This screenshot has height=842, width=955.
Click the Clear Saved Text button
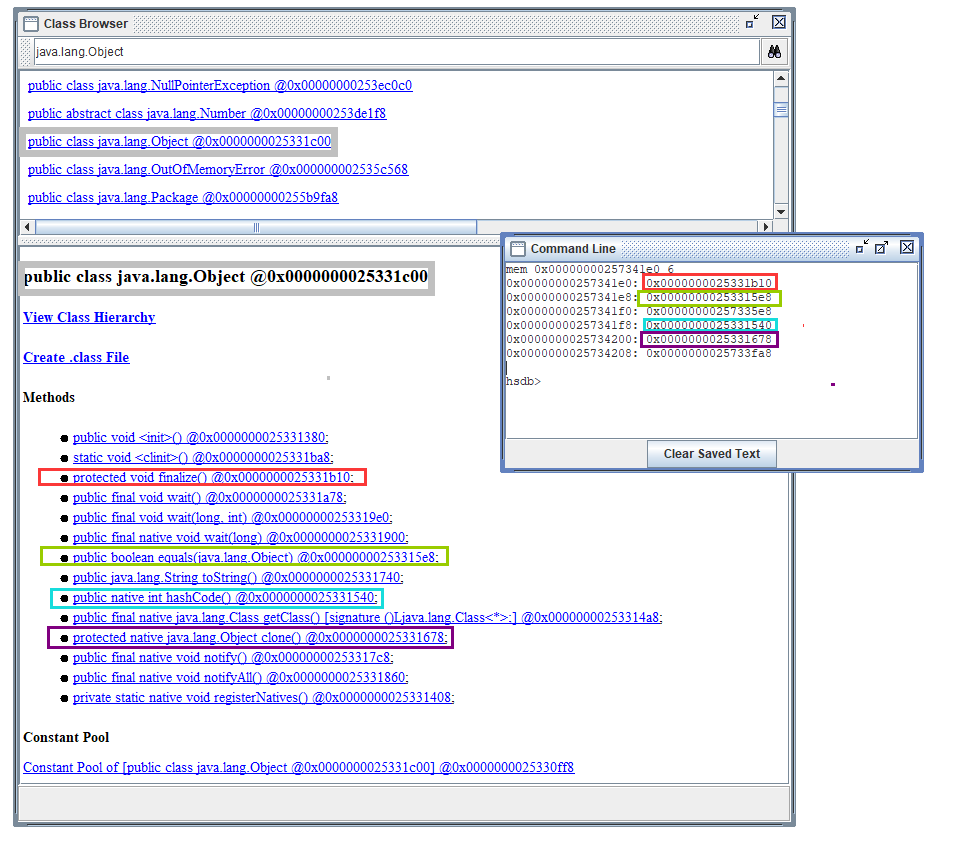[711, 454]
